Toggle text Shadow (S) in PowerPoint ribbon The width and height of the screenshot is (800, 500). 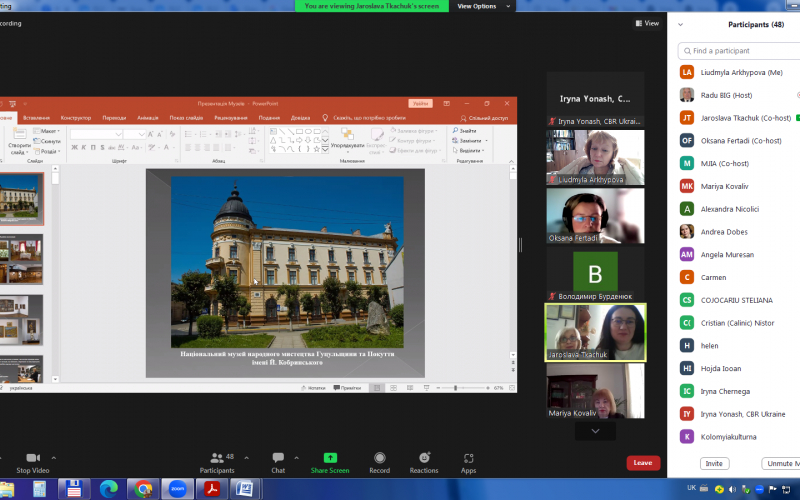[103, 147]
